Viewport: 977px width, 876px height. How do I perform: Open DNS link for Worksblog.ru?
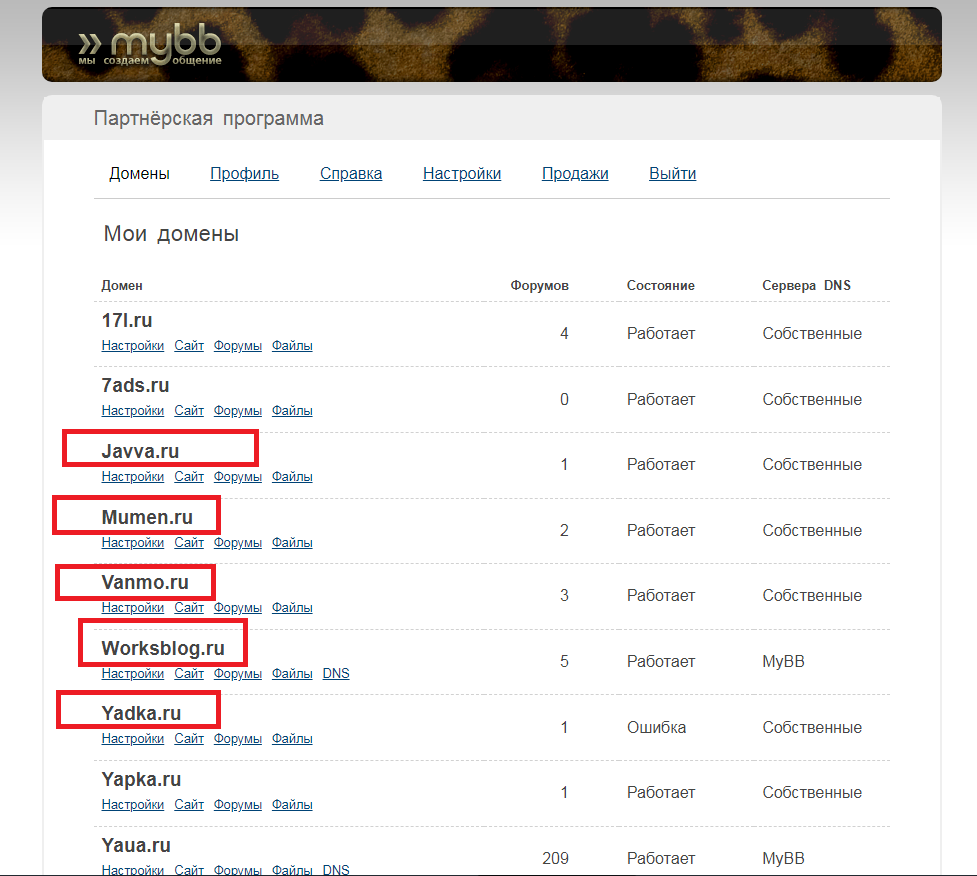pos(336,674)
